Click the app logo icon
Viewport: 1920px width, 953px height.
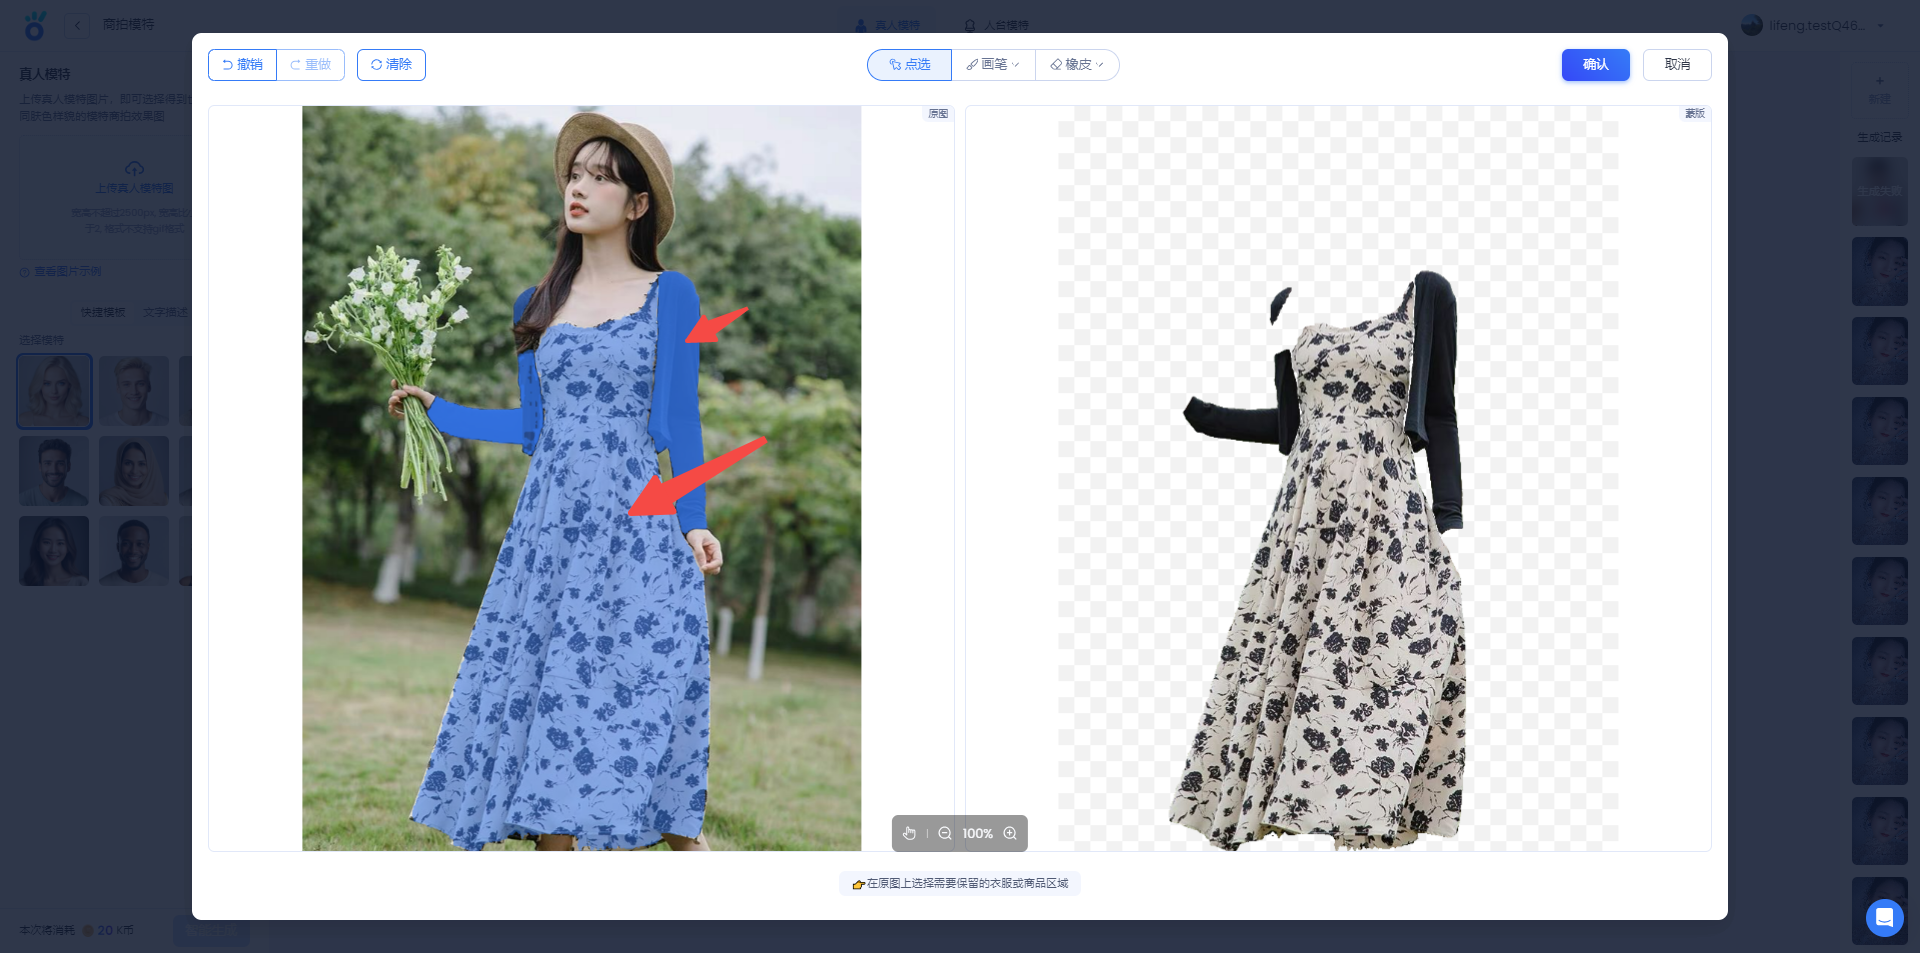[35, 26]
